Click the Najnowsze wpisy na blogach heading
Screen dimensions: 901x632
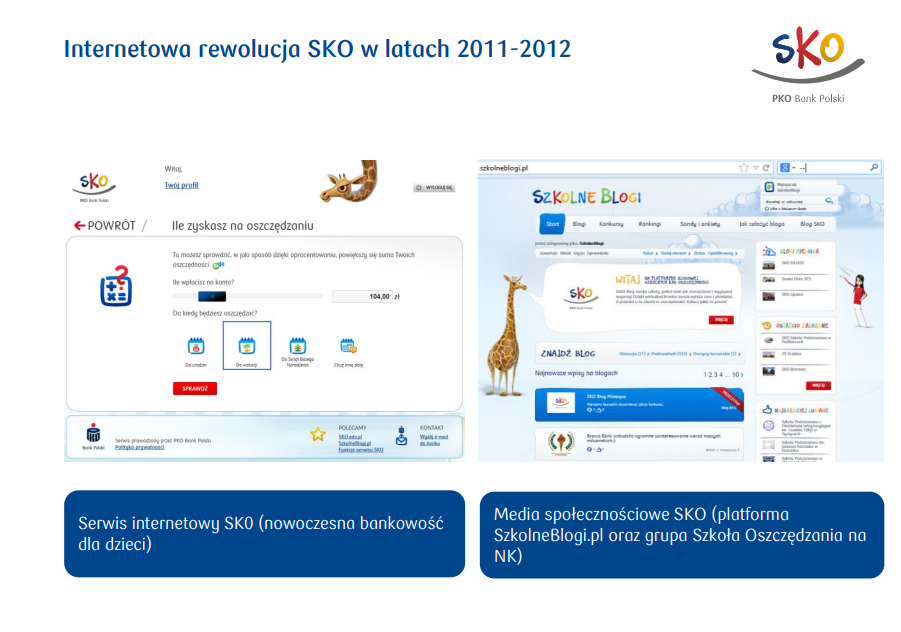coord(576,373)
